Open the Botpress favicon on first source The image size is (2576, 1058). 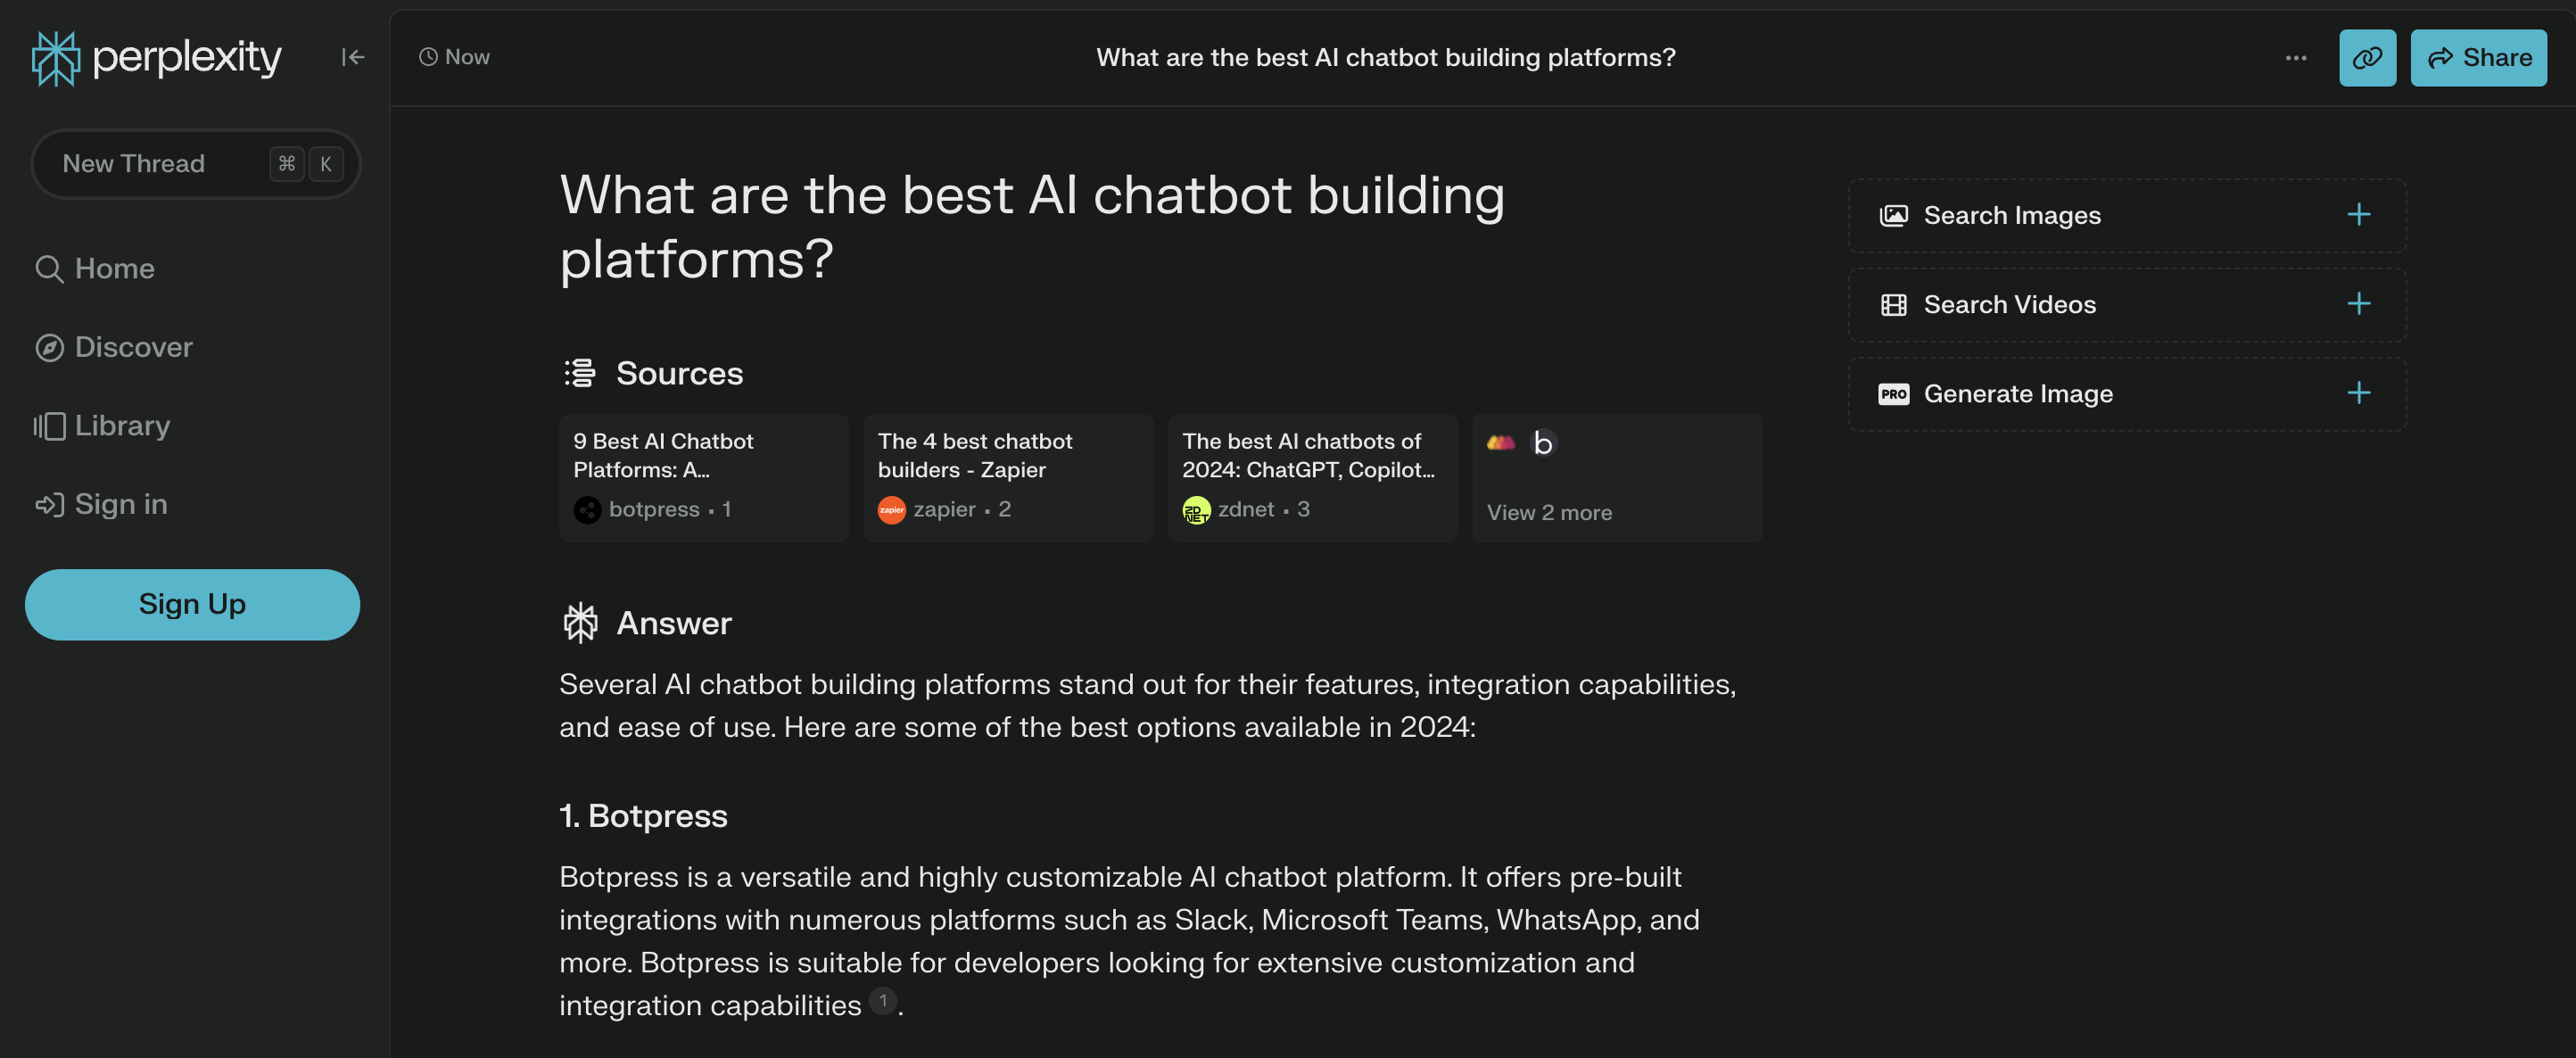click(587, 509)
